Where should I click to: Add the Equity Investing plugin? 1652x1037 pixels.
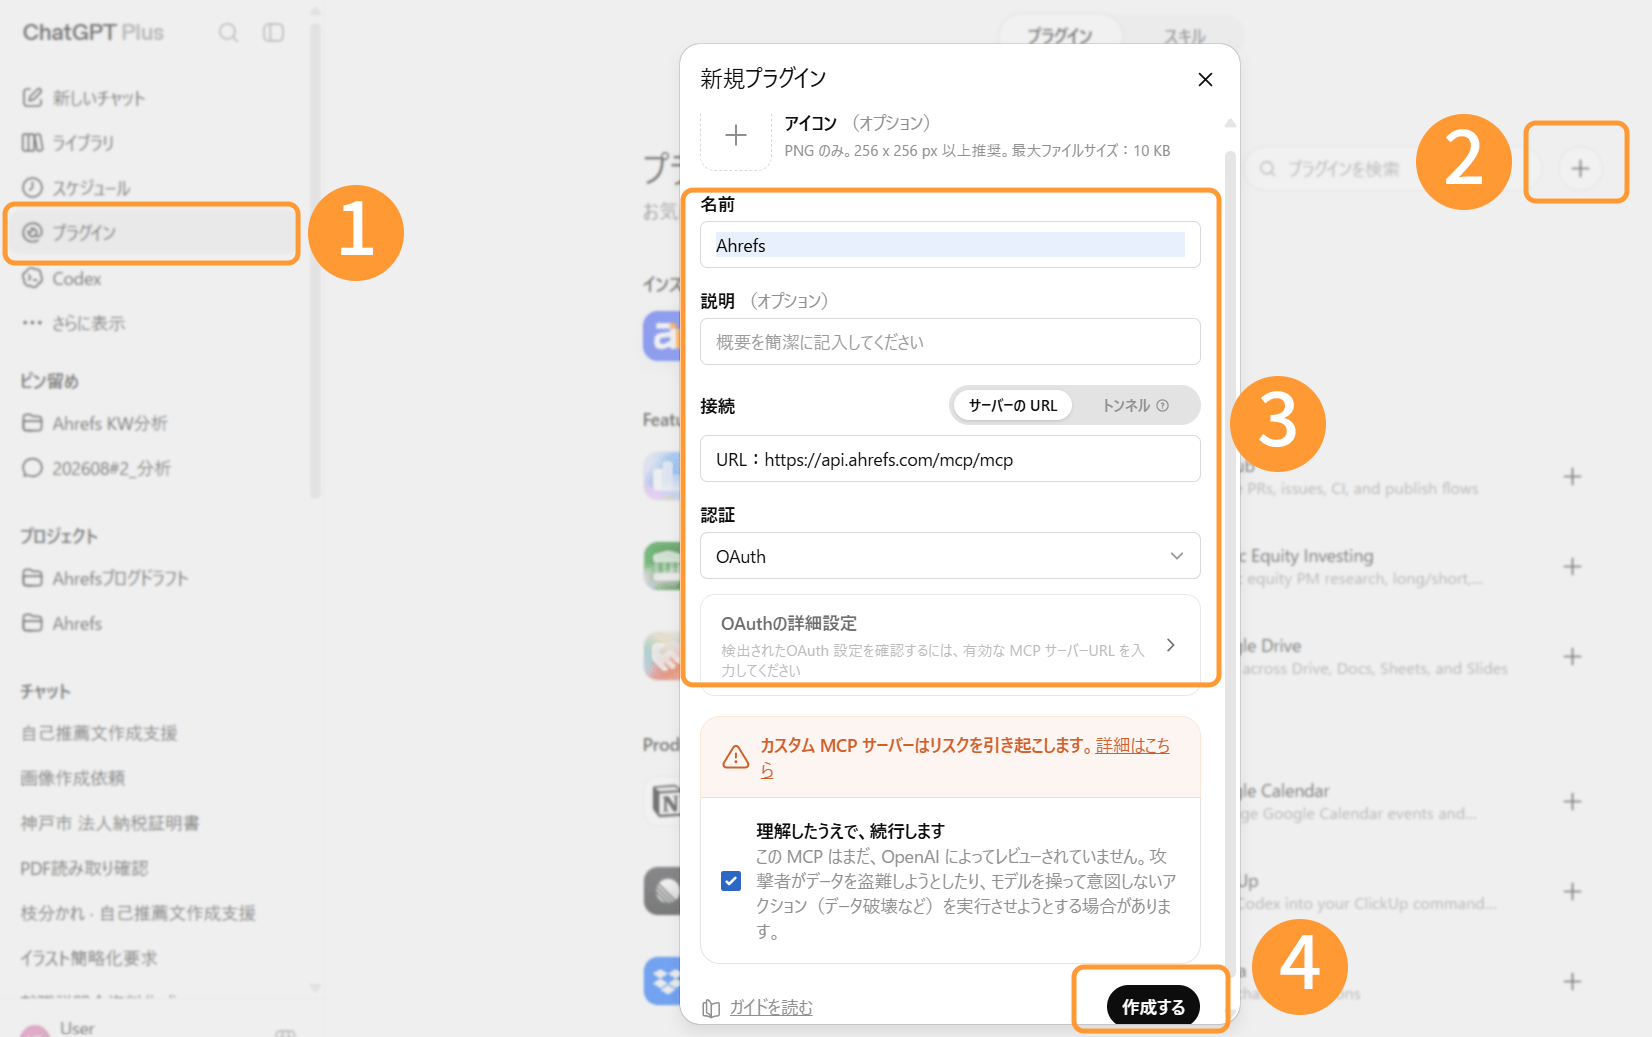coord(1572,567)
